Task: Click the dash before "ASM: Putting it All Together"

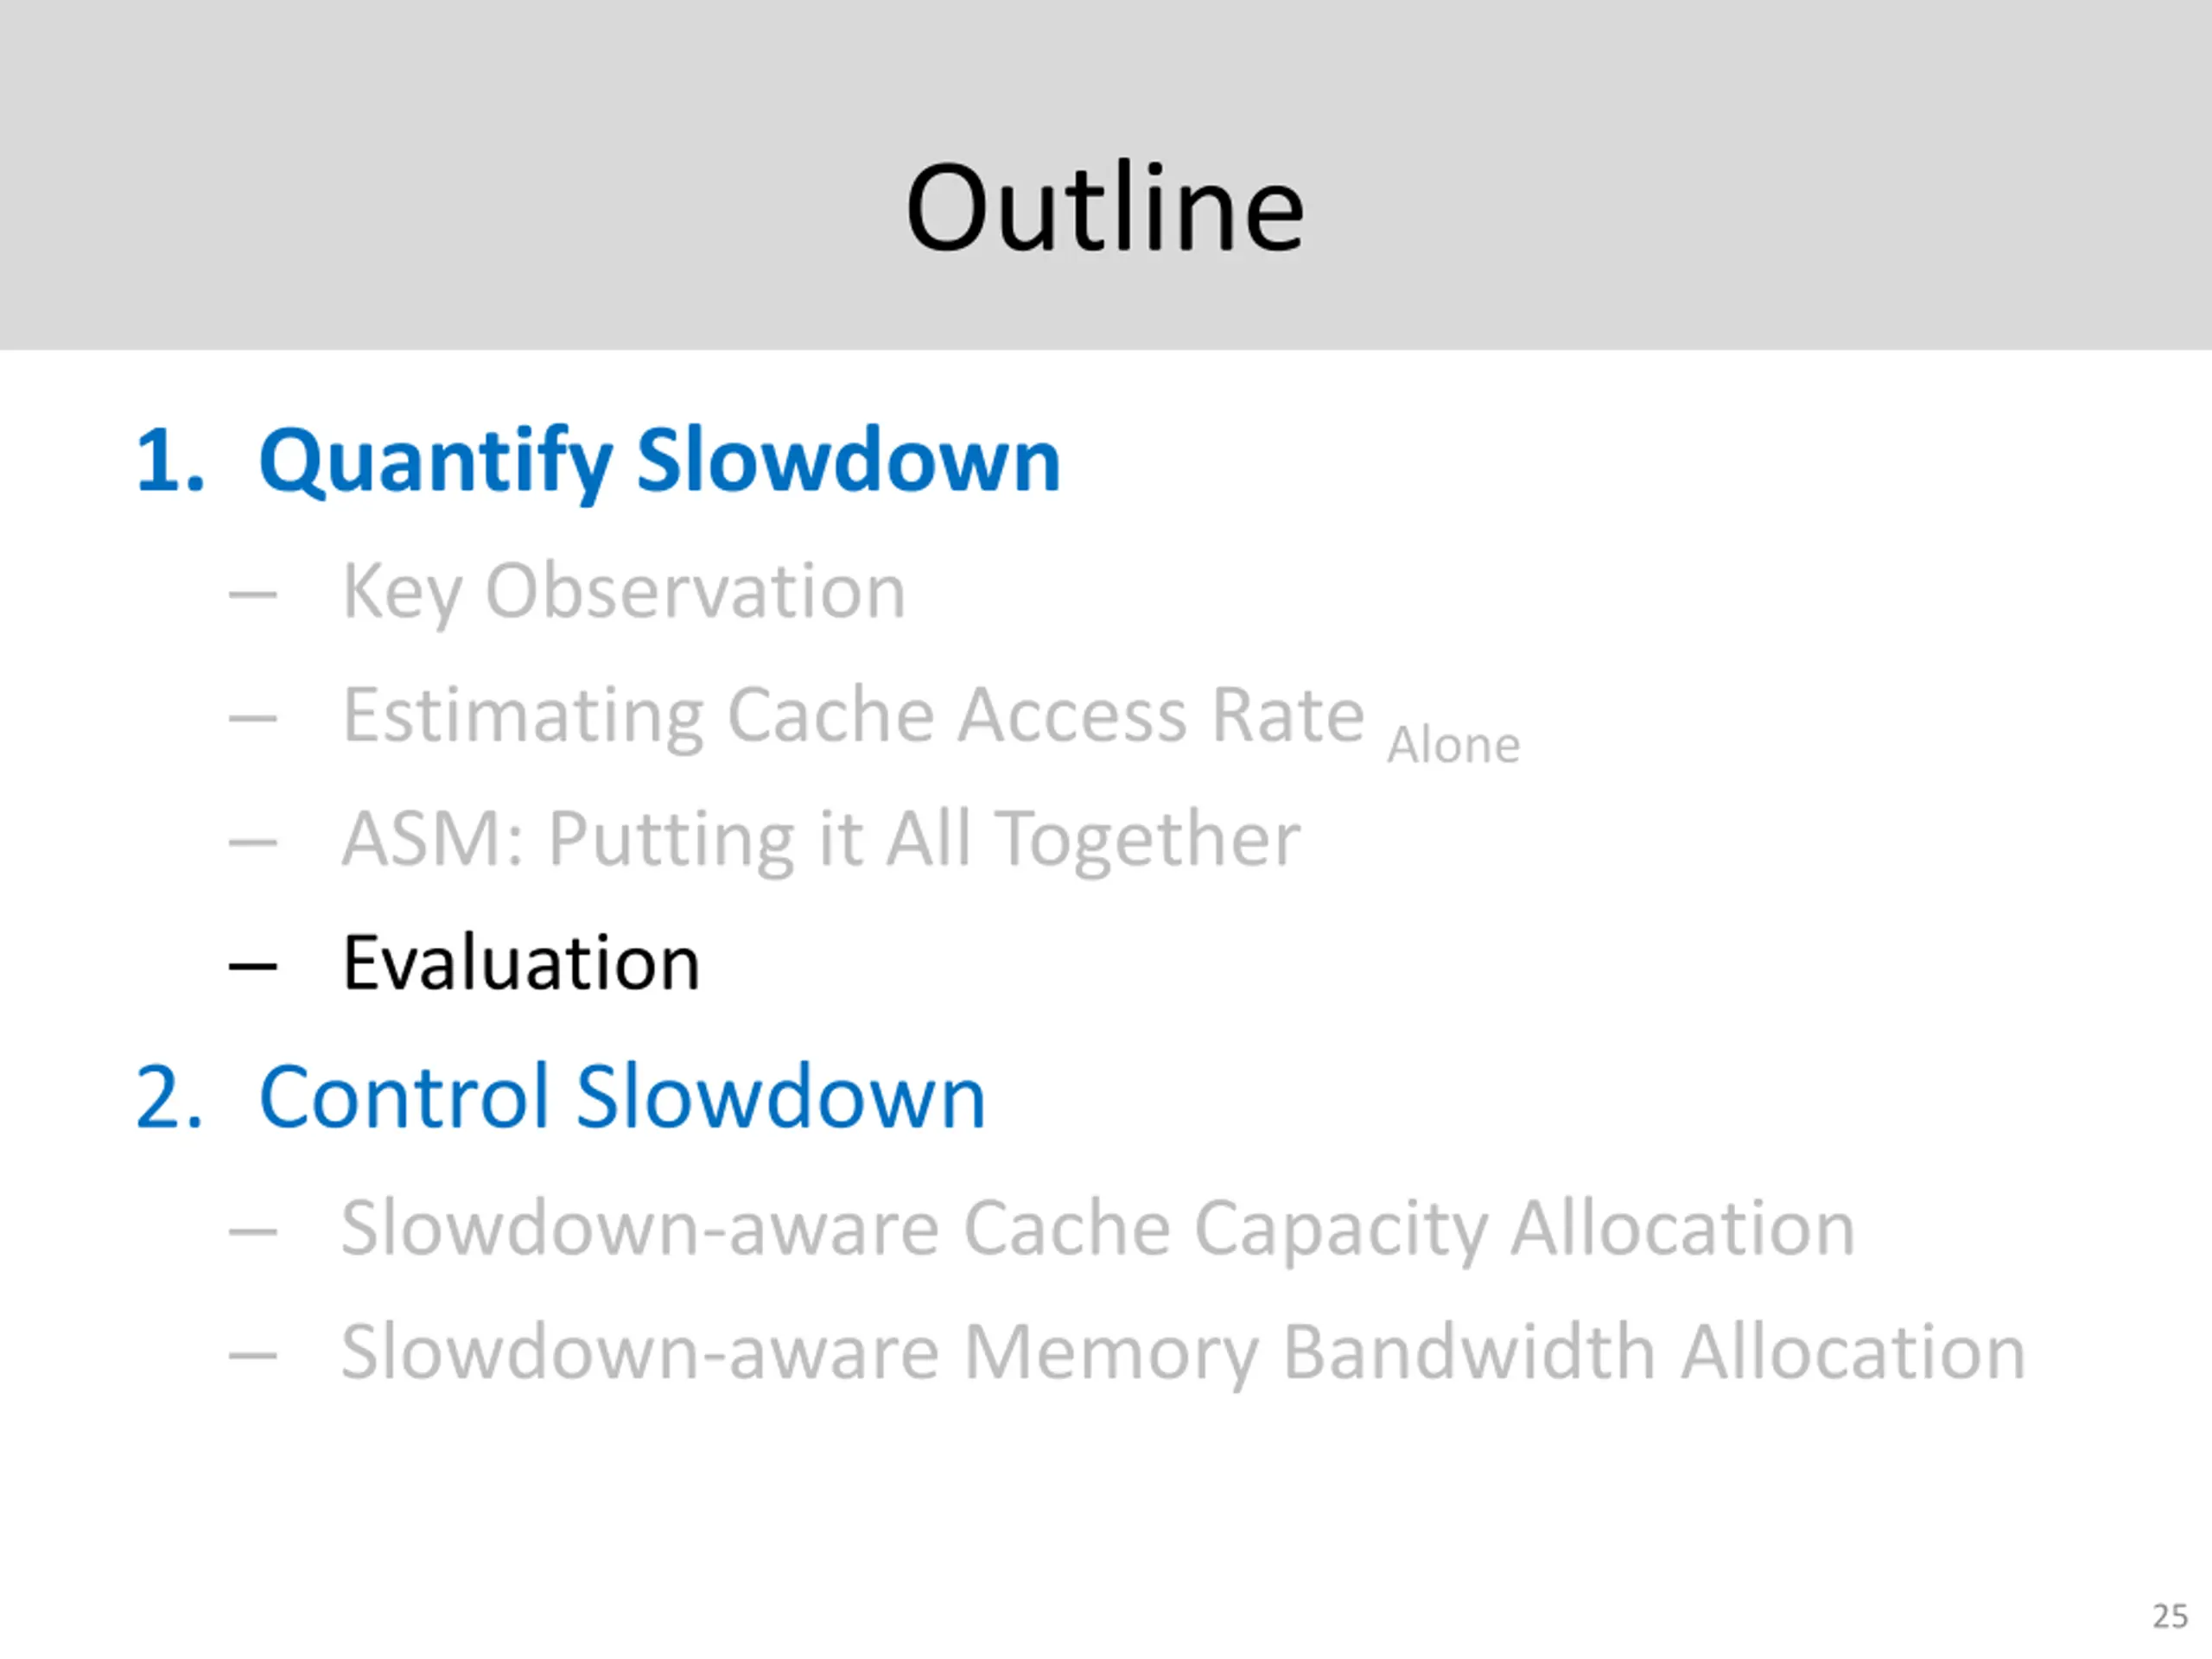Action: (252, 842)
